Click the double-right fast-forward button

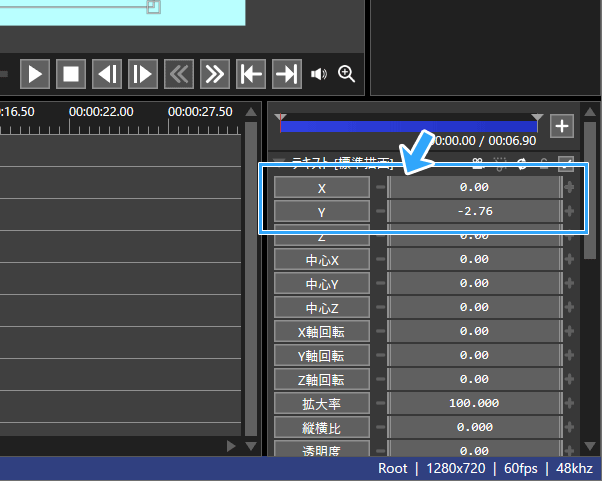pos(215,74)
